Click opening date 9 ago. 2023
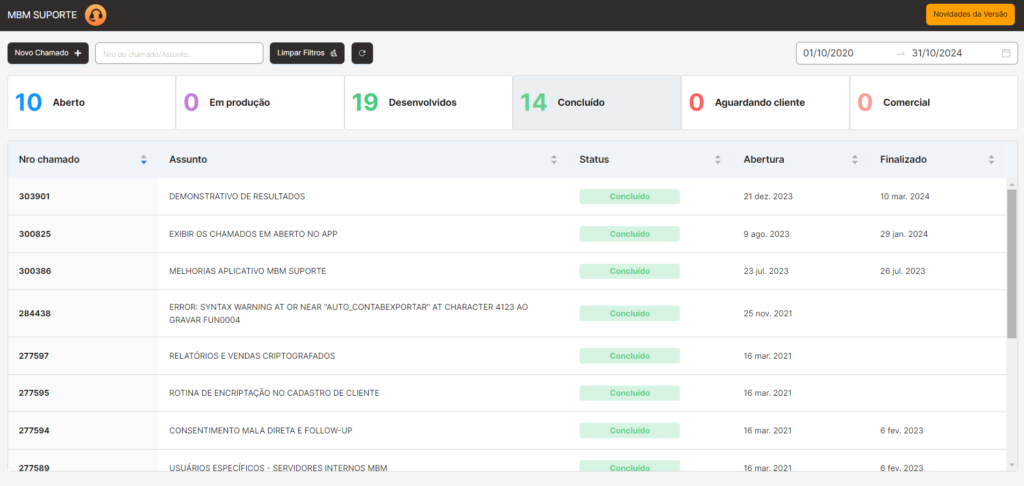 (766, 234)
